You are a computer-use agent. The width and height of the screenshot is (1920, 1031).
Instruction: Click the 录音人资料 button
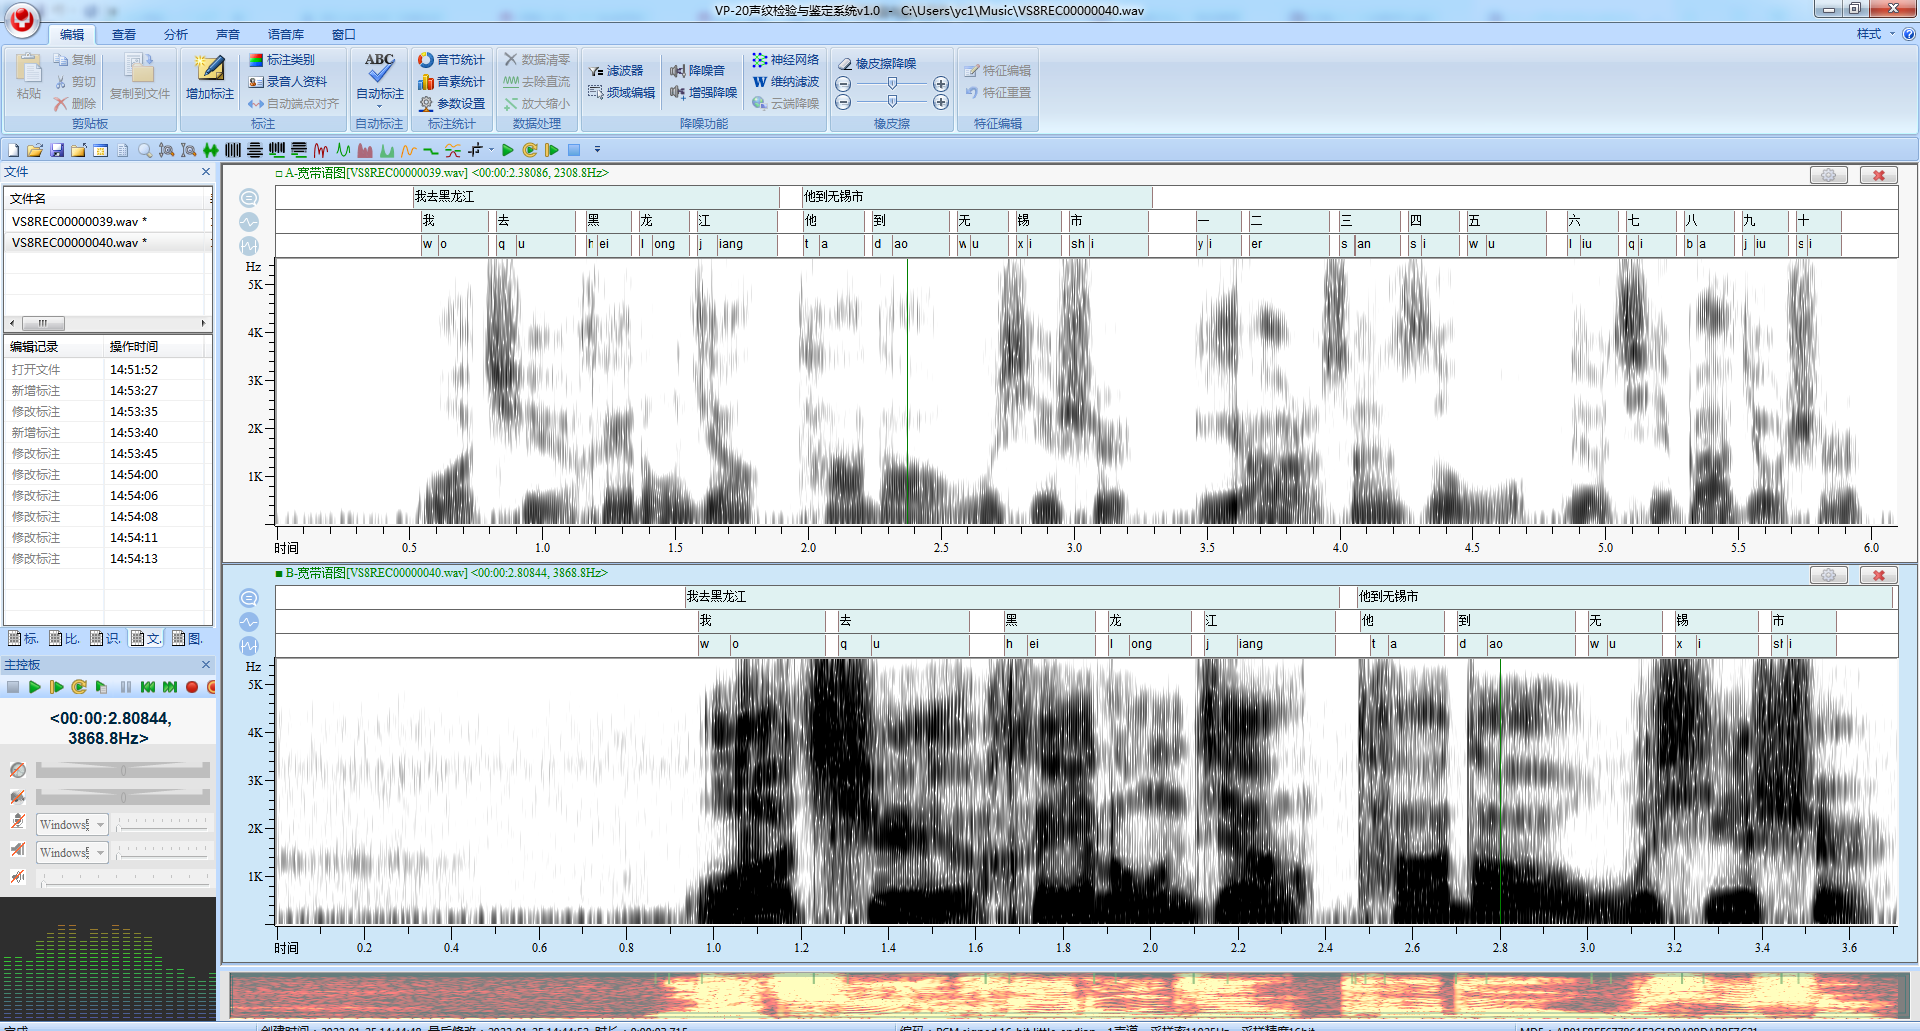click(x=288, y=82)
